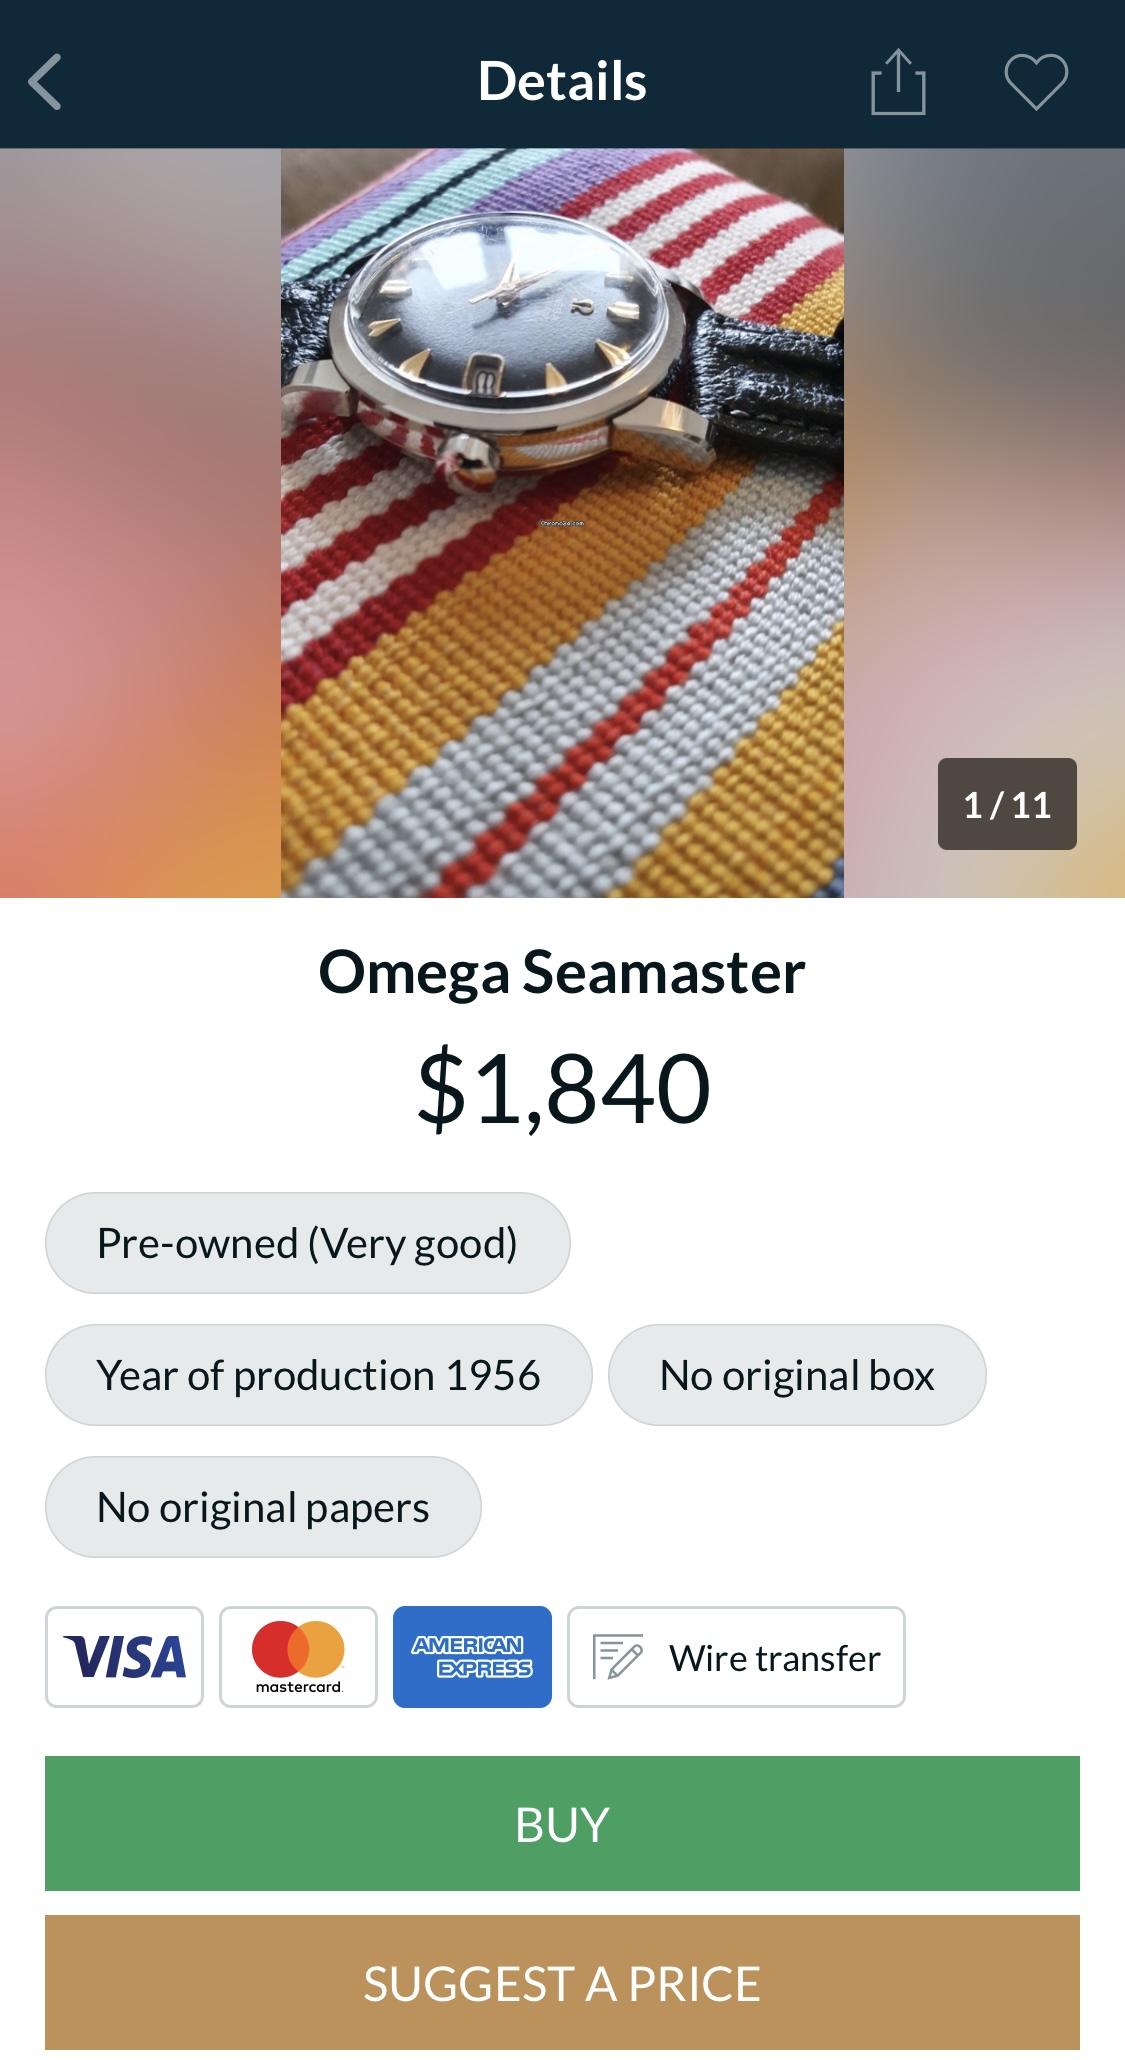Tap the Wire transfer pencil icon
Image resolution: width=1125 pixels, height=2060 pixels.
coord(618,1657)
